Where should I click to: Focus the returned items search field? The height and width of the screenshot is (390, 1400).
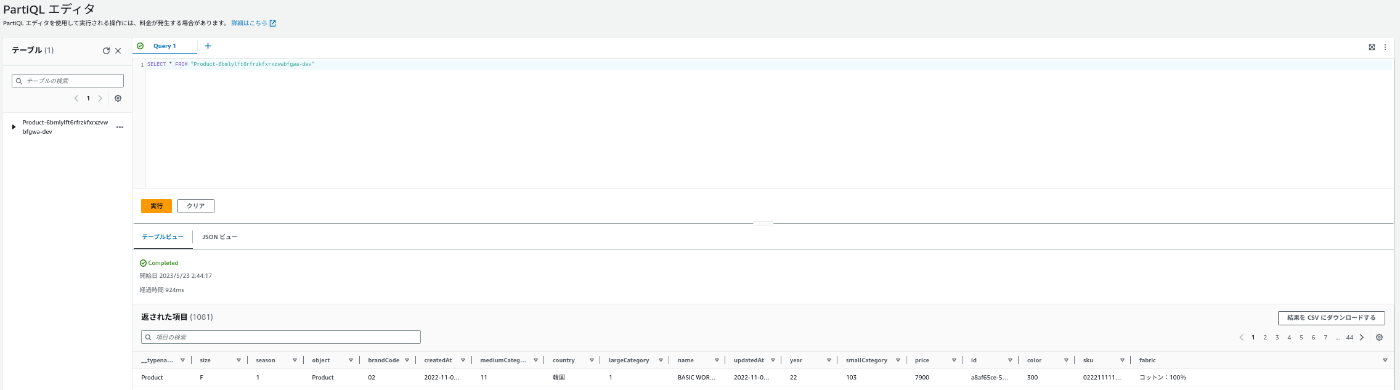pos(281,337)
